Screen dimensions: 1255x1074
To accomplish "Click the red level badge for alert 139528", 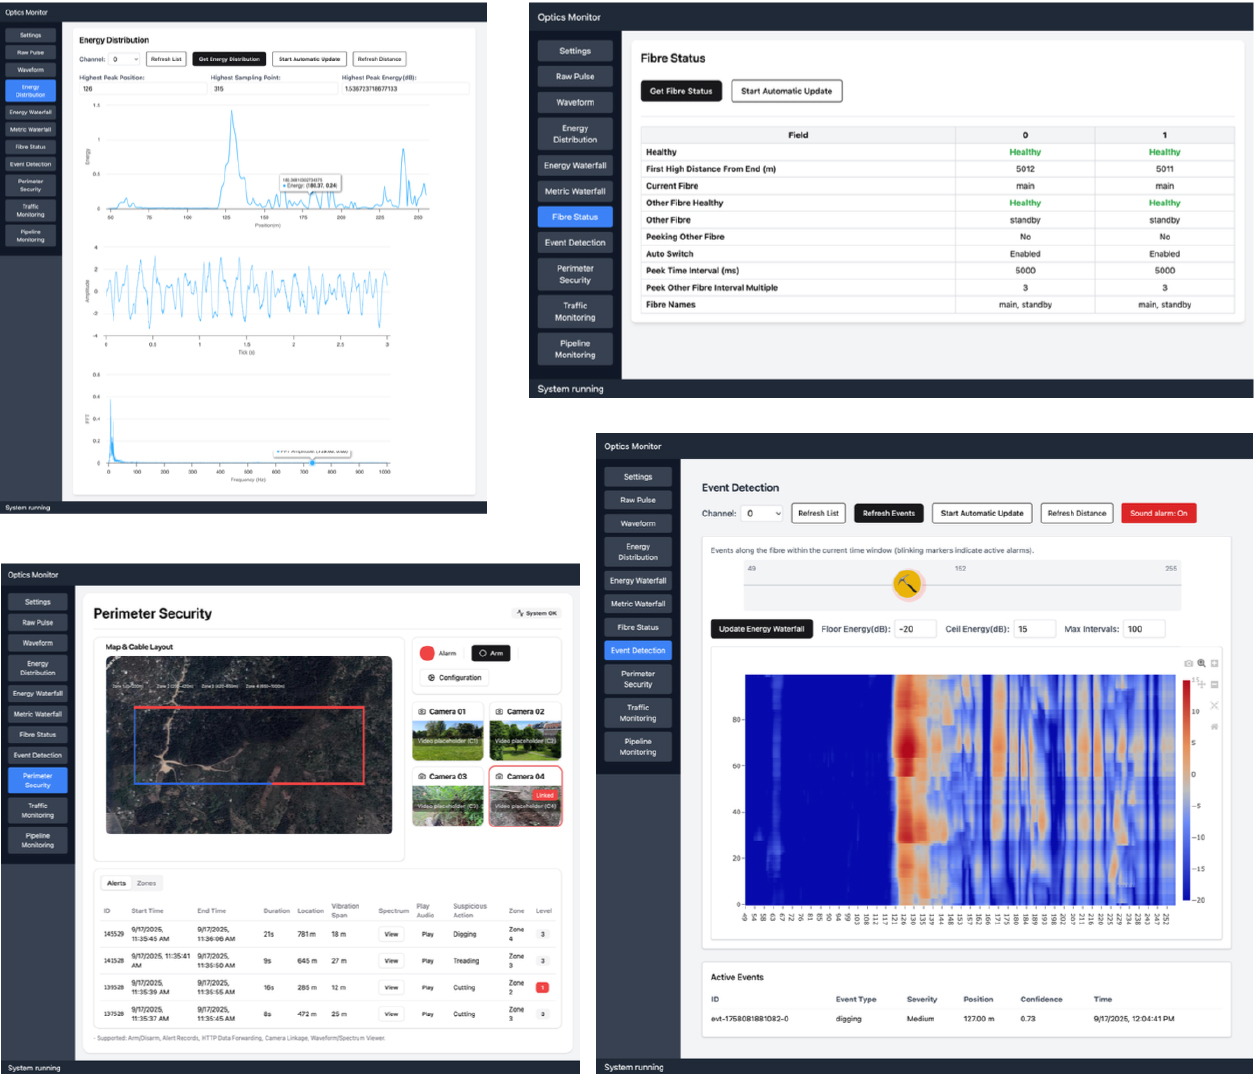I will tap(542, 988).
